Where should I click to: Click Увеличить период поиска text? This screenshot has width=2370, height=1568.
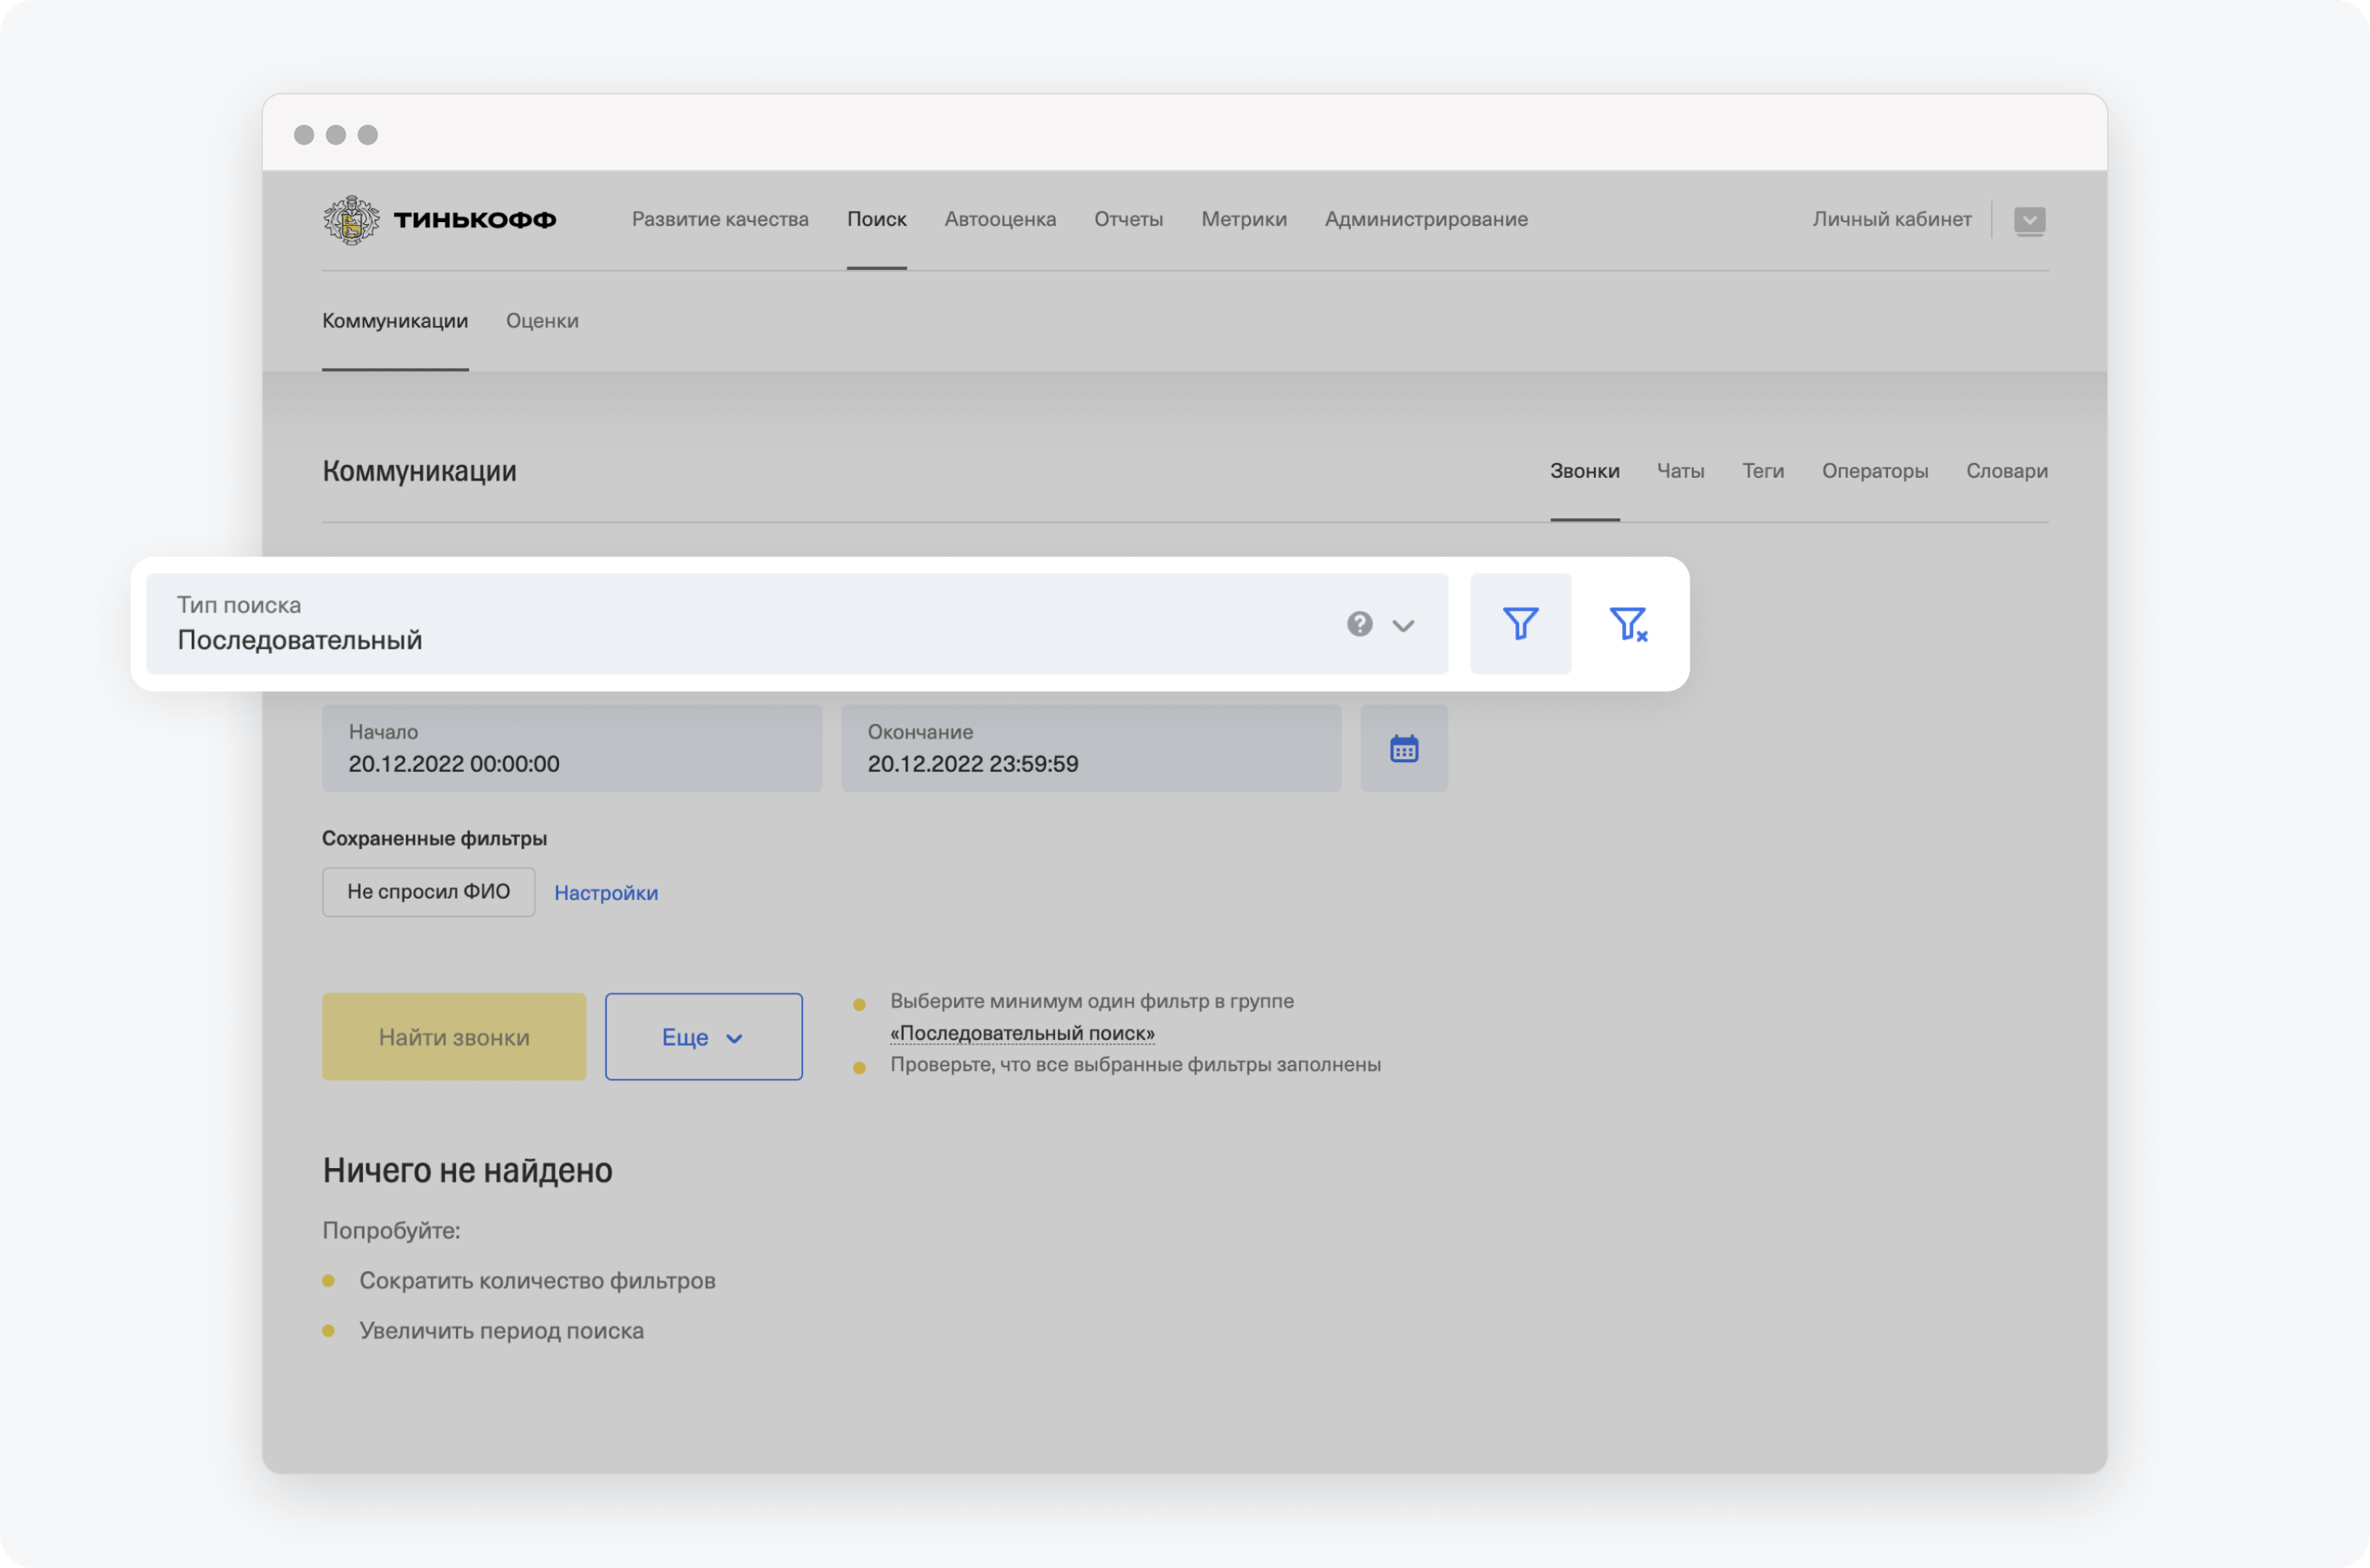pos(501,1331)
